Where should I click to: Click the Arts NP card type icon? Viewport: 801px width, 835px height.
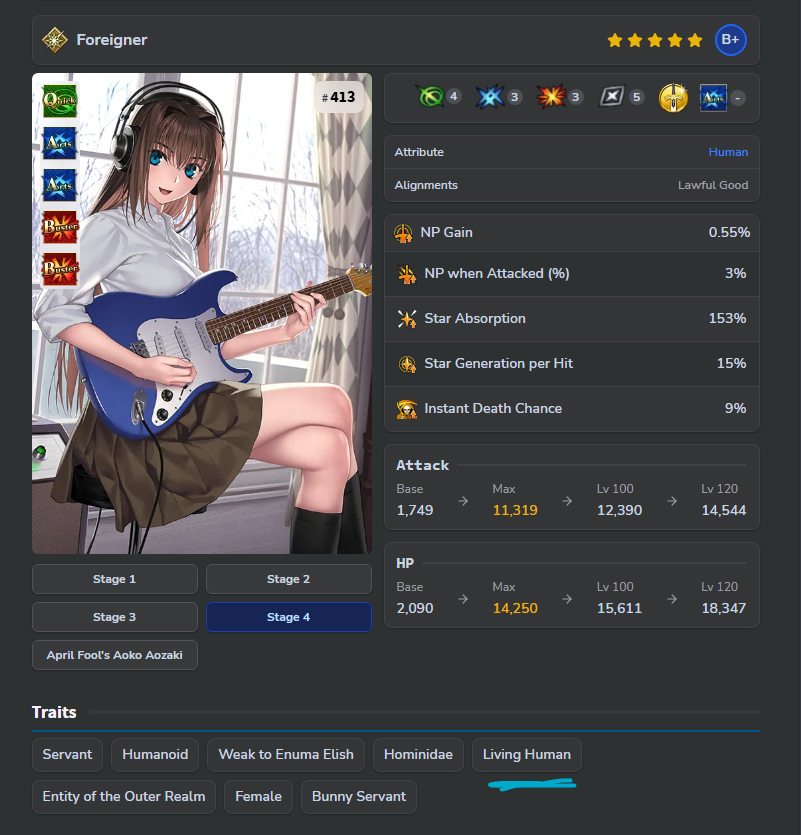click(x=713, y=98)
